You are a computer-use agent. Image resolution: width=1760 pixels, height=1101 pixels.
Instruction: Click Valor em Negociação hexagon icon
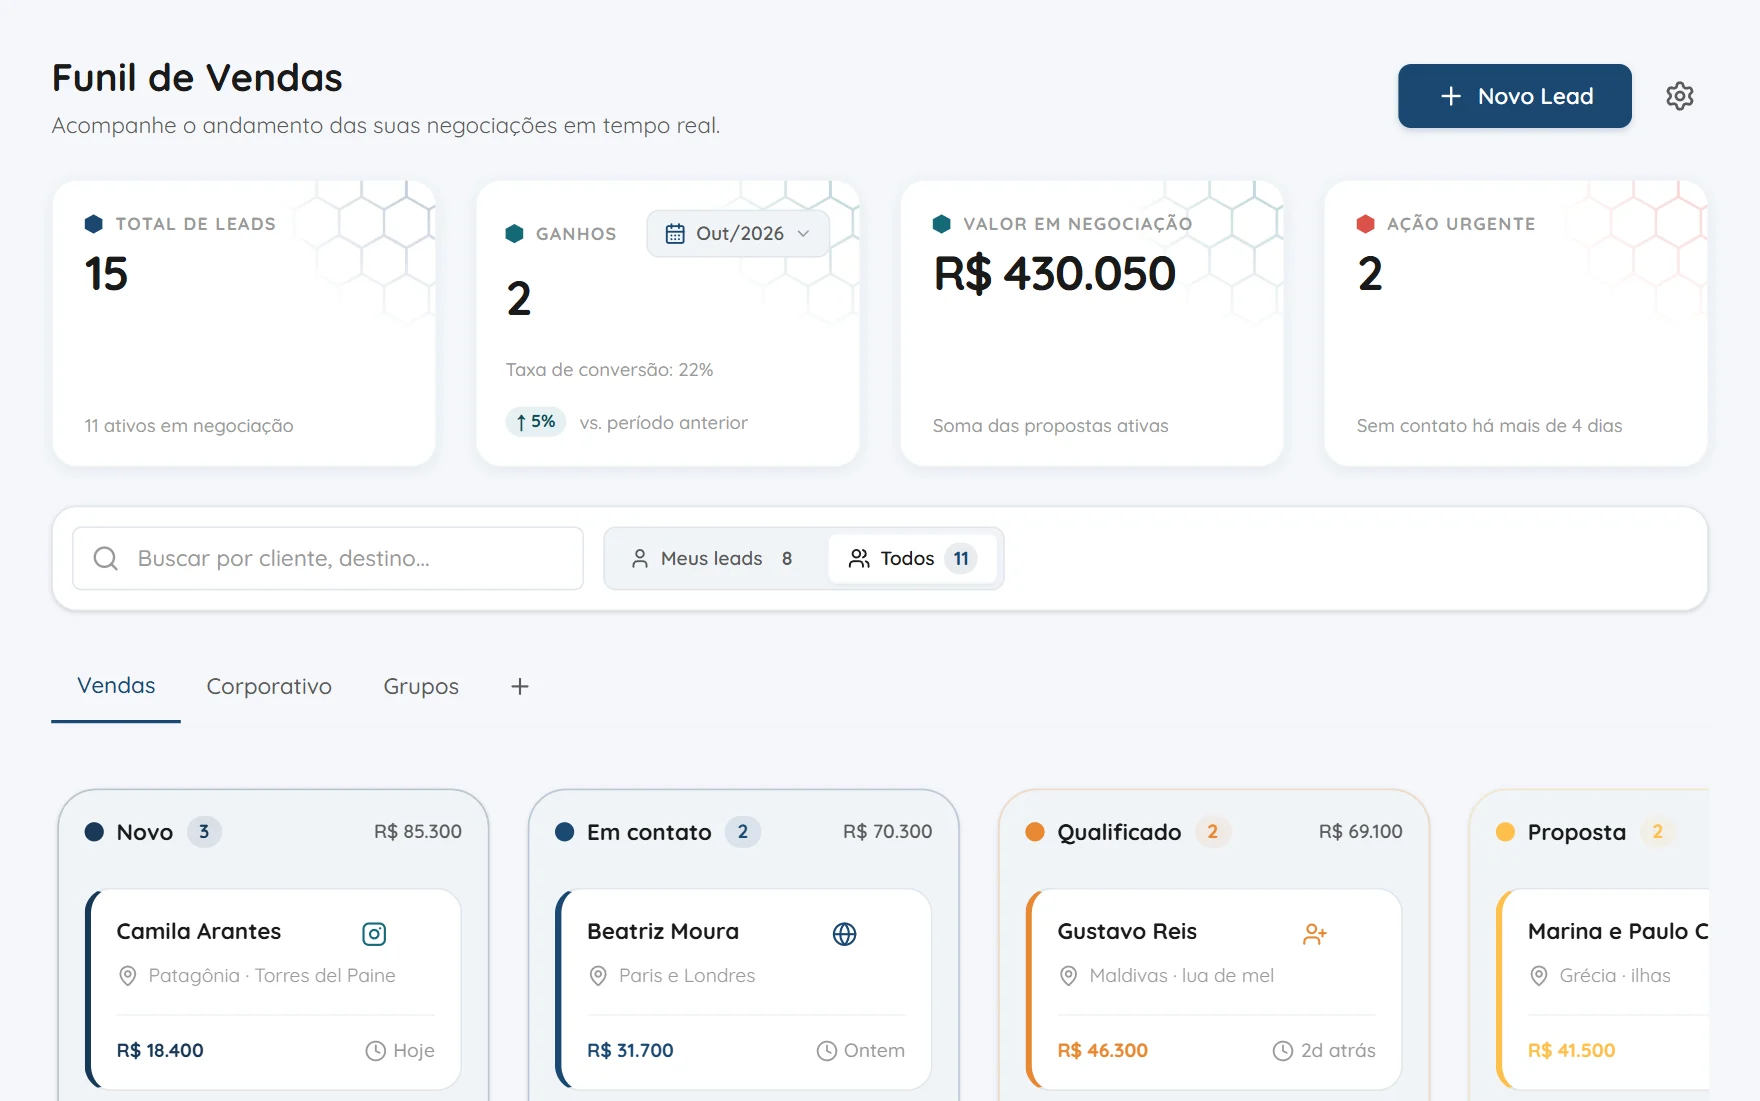[x=942, y=224]
